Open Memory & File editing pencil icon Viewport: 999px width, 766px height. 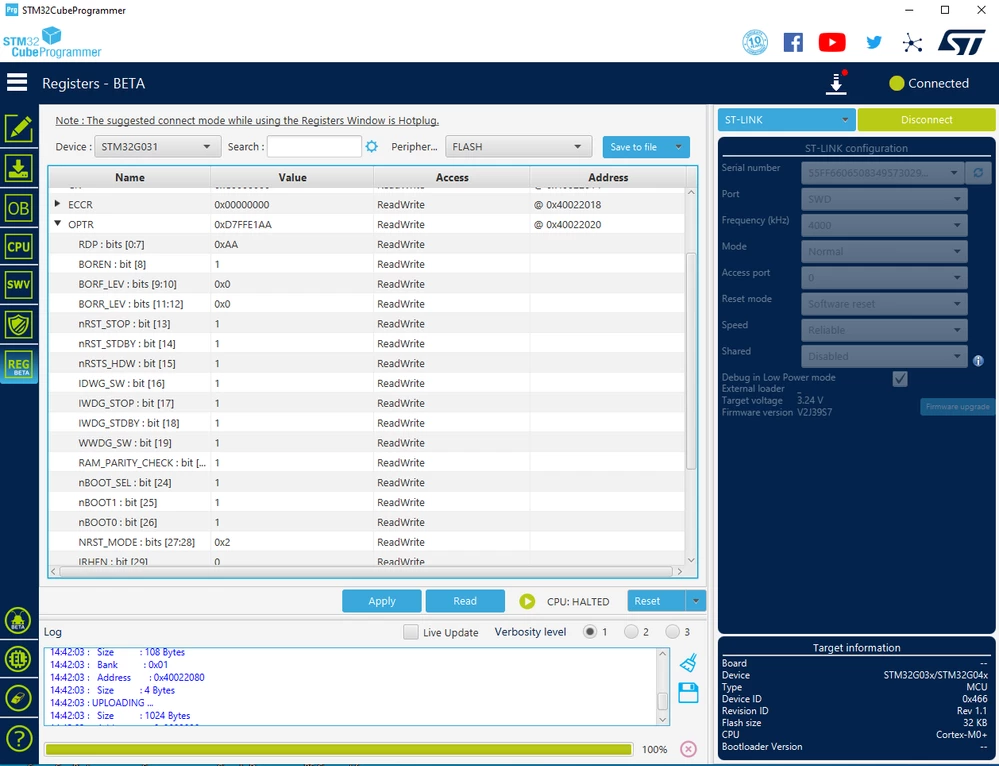point(18,129)
